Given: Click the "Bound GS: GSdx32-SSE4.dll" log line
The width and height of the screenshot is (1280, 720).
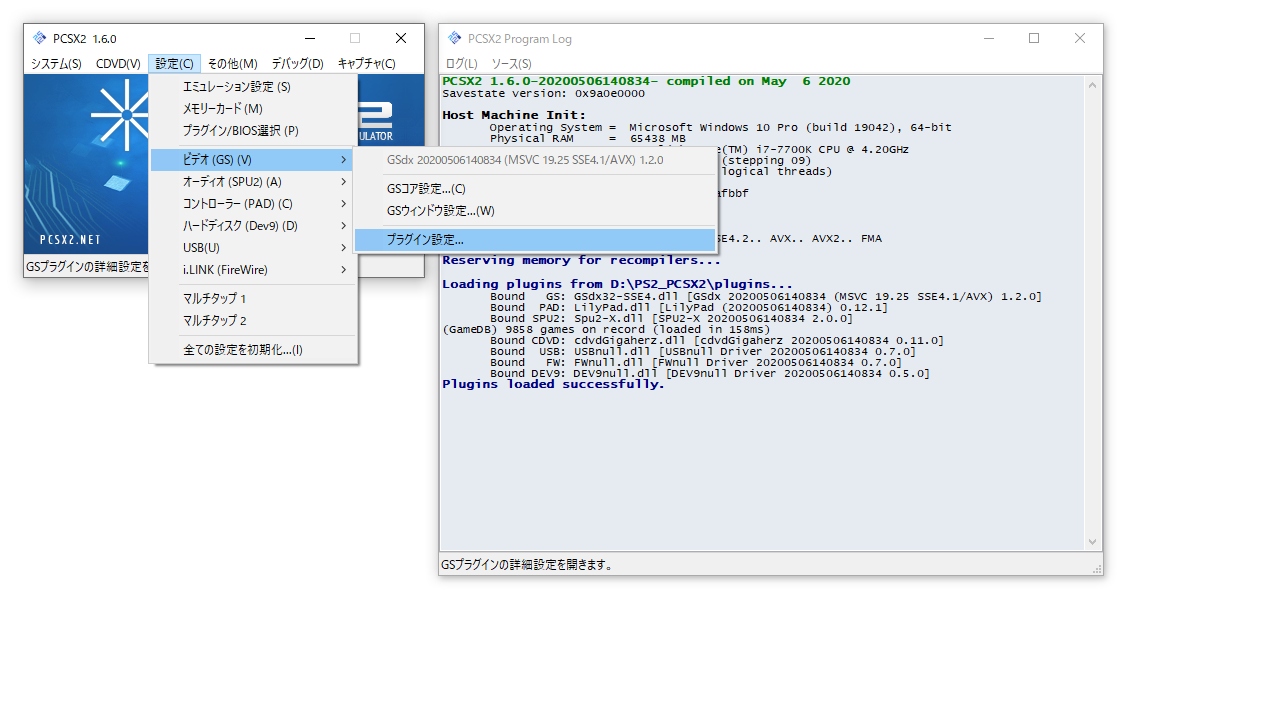Looking at the screenshot, I should coord(766,296).
